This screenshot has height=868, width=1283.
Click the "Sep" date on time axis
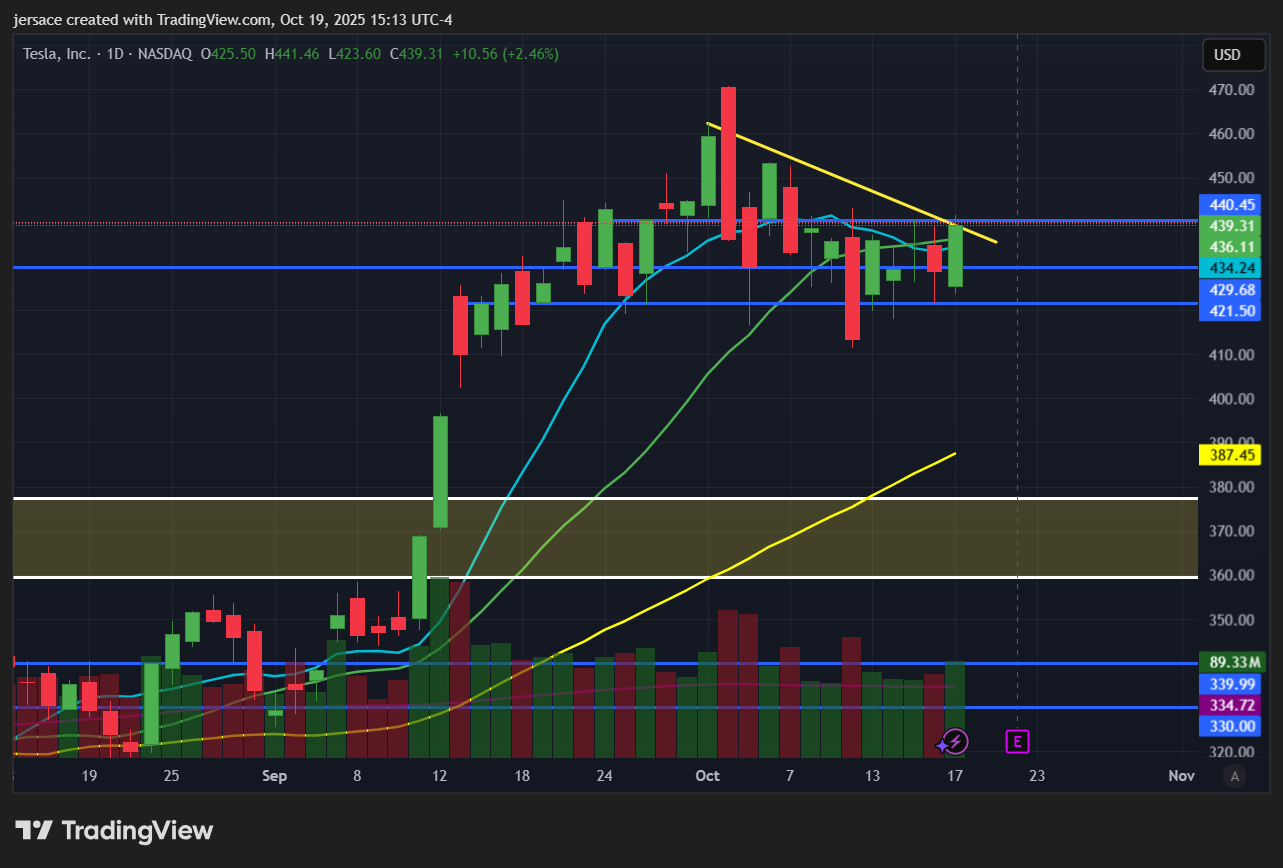pos(275,776)
